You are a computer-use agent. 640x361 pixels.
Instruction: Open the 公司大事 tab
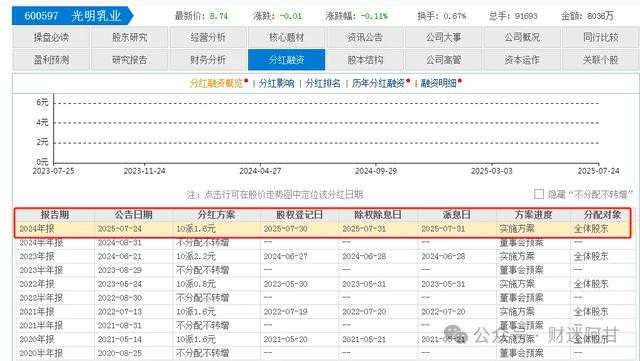pos(443,38)
